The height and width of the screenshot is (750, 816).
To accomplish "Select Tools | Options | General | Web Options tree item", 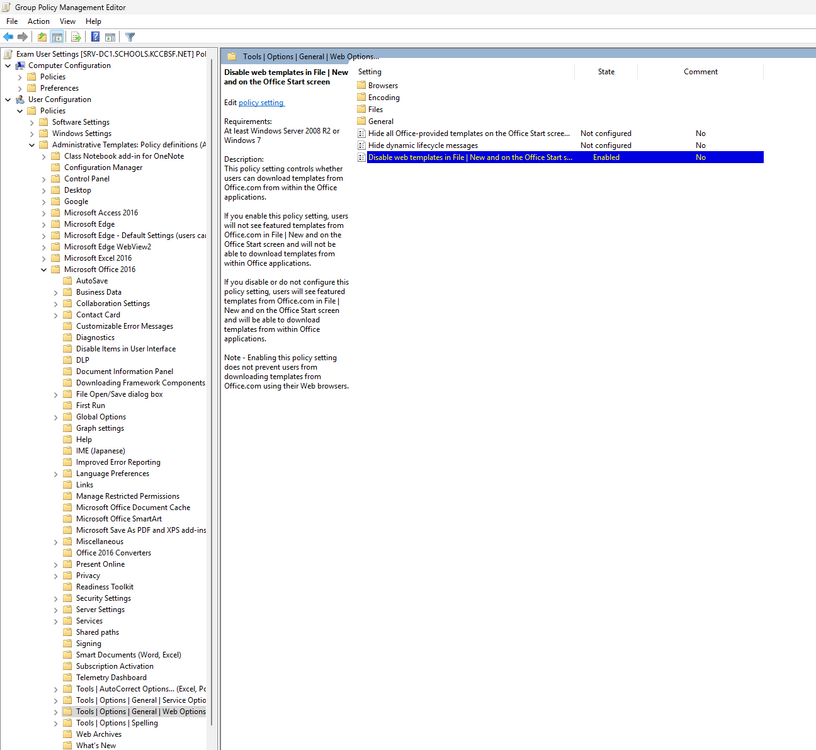I will tap(141, 711).
